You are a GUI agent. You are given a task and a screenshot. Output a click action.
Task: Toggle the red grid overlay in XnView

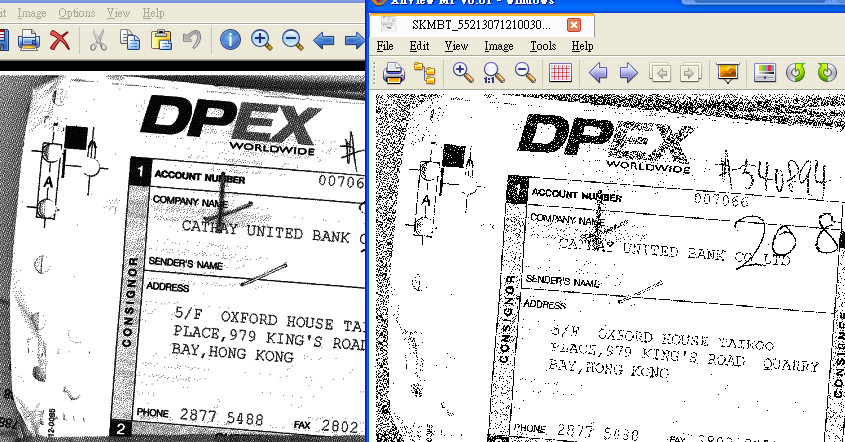(560, 73)
